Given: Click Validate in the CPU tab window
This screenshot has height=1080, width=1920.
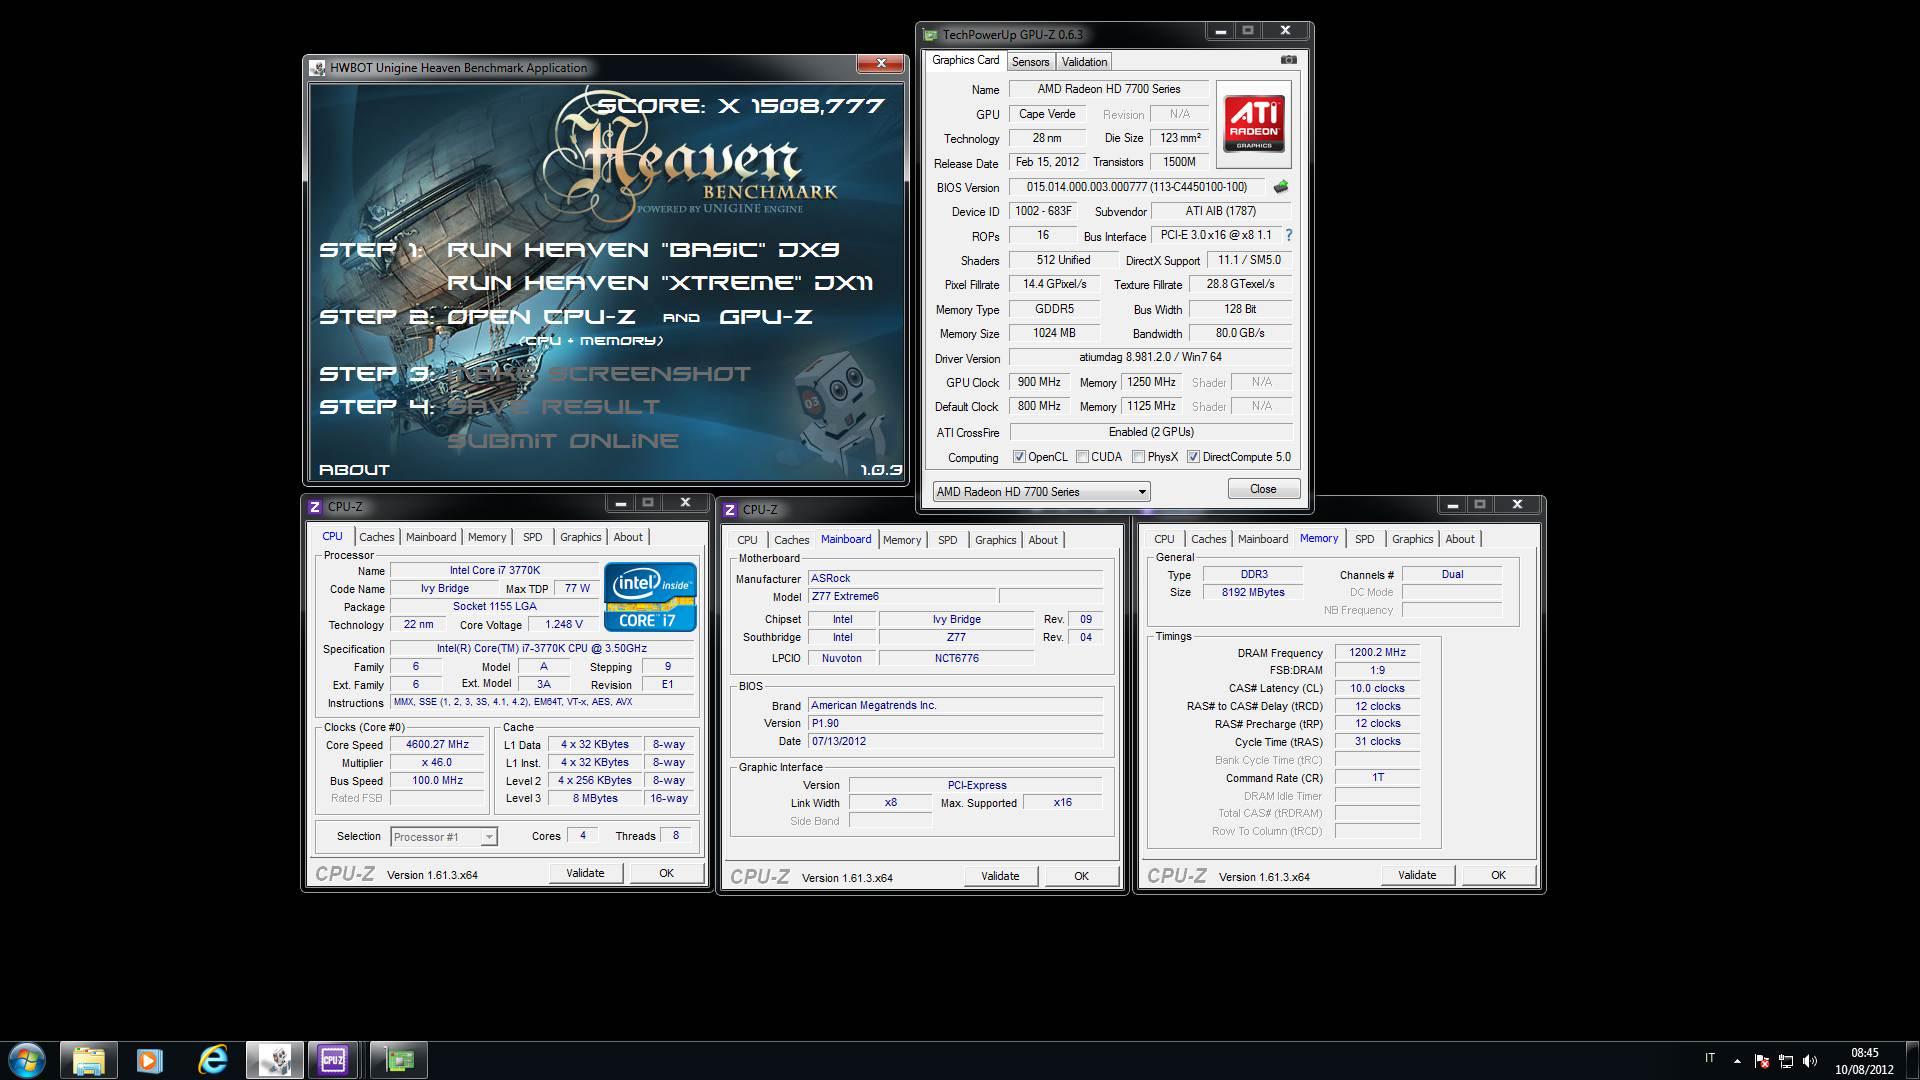Looking at the screenshot, I should [585, 873].
